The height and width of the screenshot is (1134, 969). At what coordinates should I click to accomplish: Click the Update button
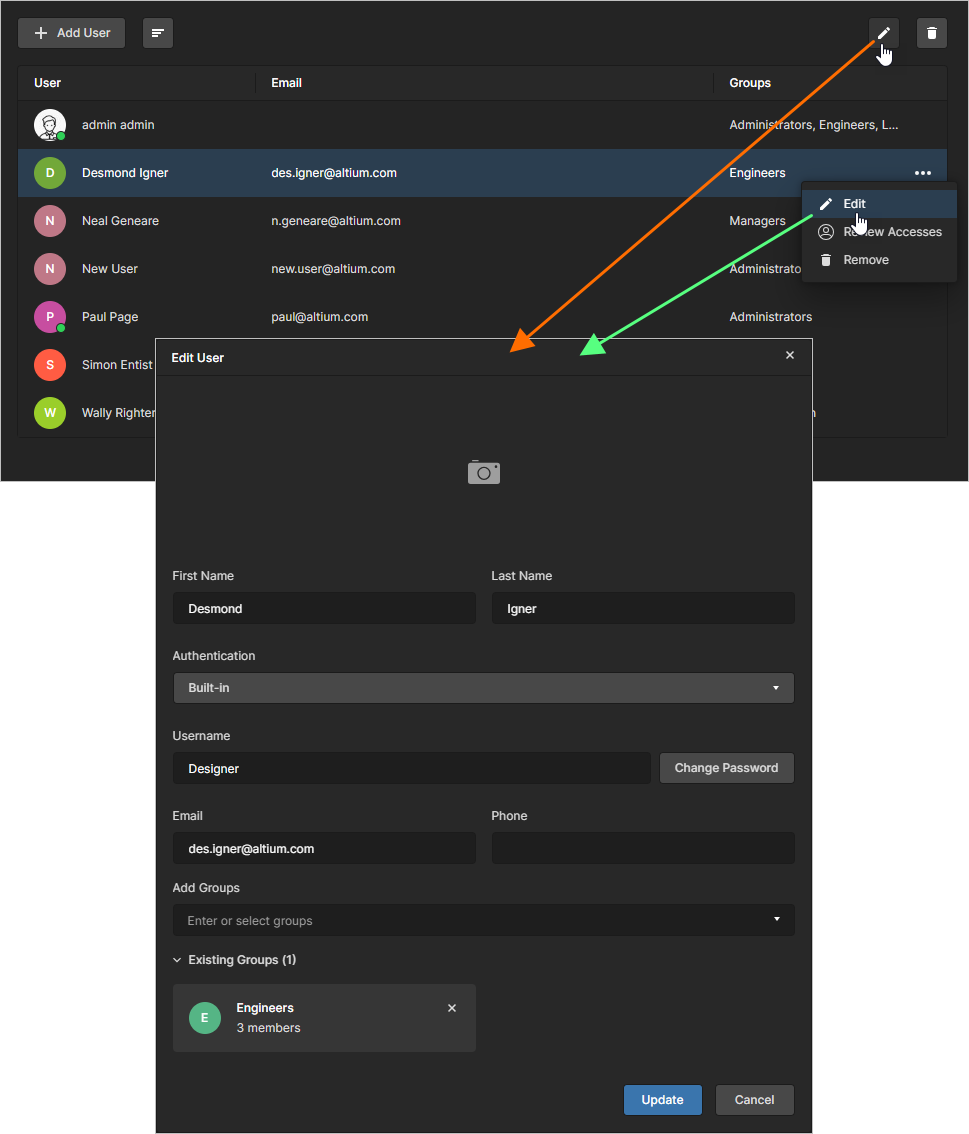pyautogui.click(x=662, y=1099)
